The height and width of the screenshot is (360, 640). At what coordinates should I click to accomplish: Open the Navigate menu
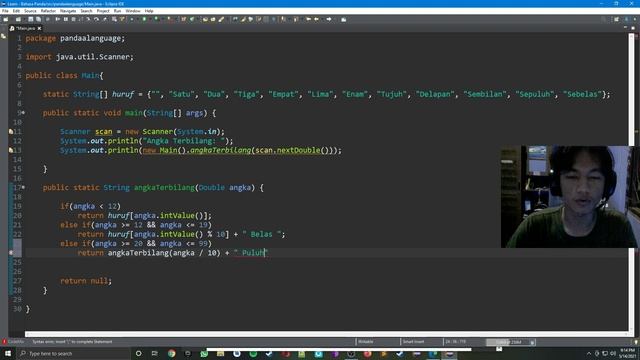click(x=68, y=11)
